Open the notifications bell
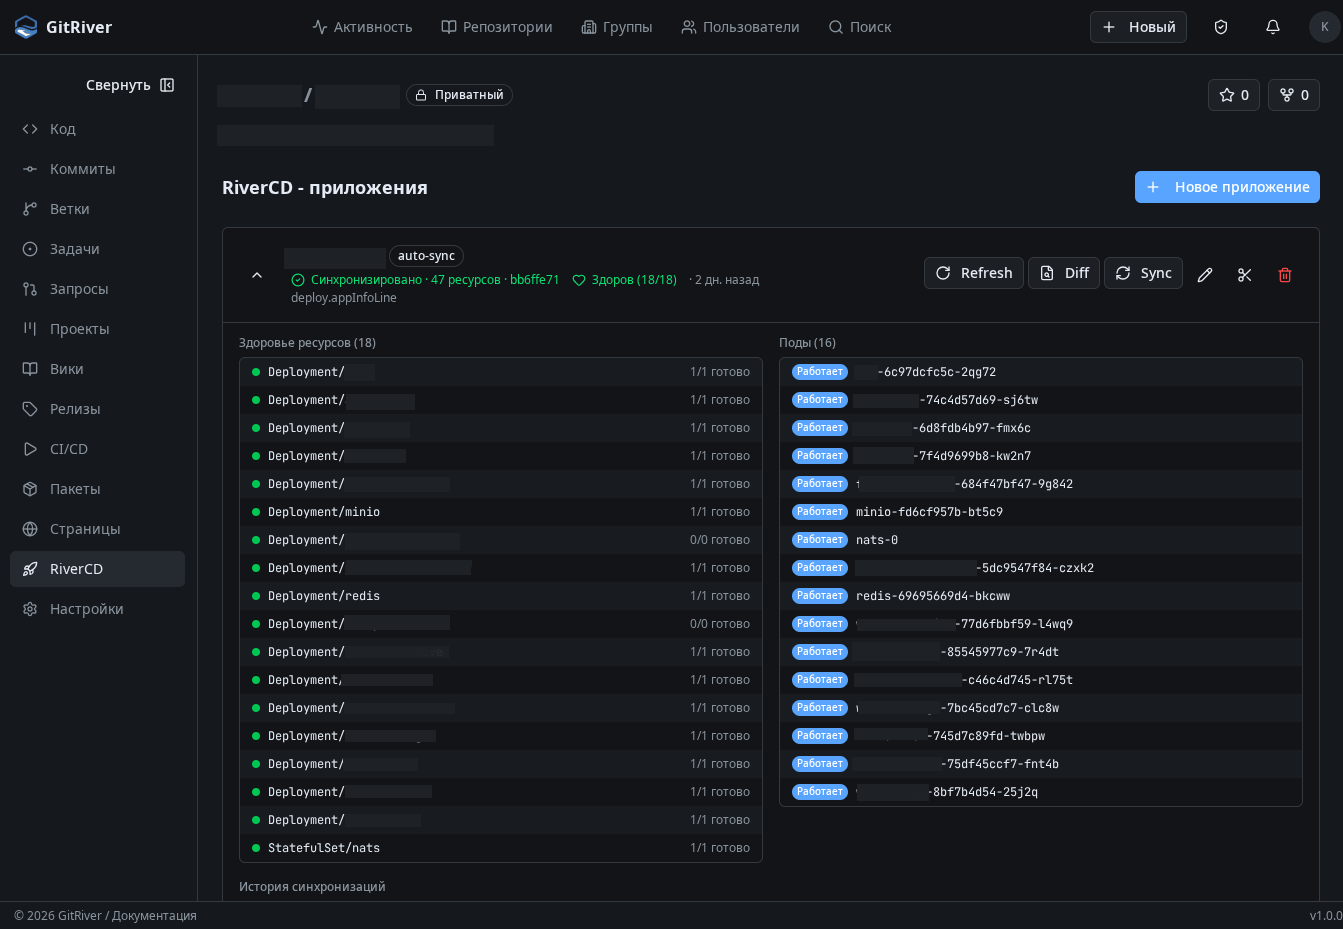 (1273, 27)
